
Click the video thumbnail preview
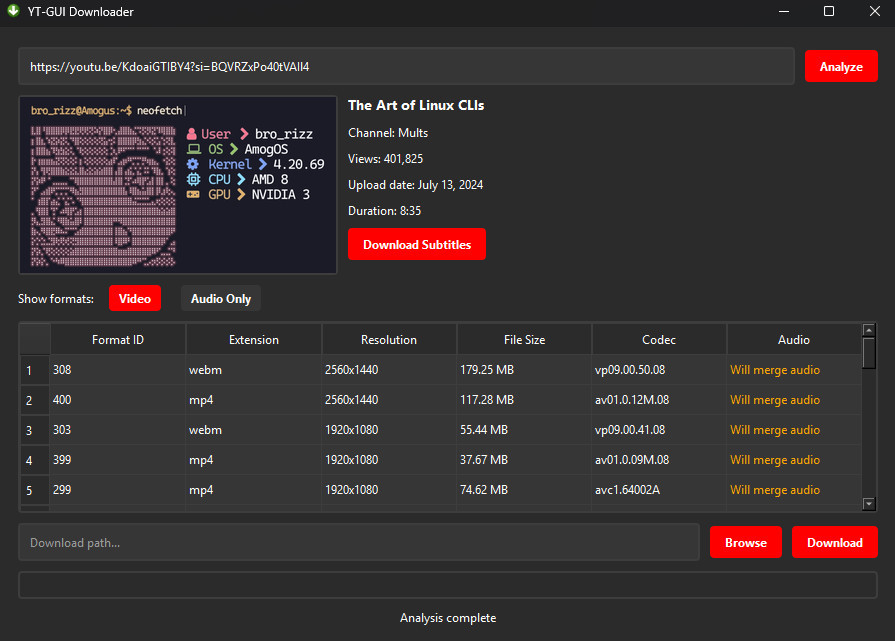pyautogui.click(x=178, y=185)
